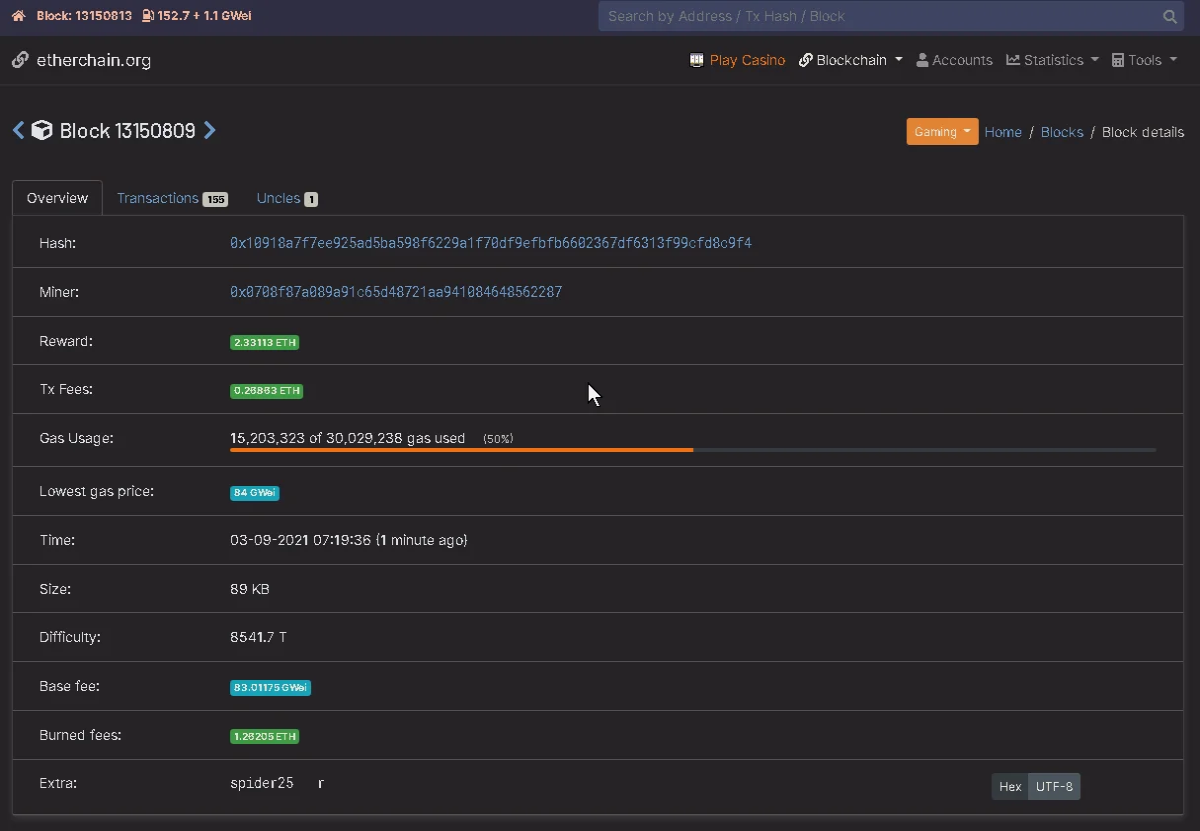
Task: Go to Blocks in breadcrumb
Action: (x=1062, y=132)
